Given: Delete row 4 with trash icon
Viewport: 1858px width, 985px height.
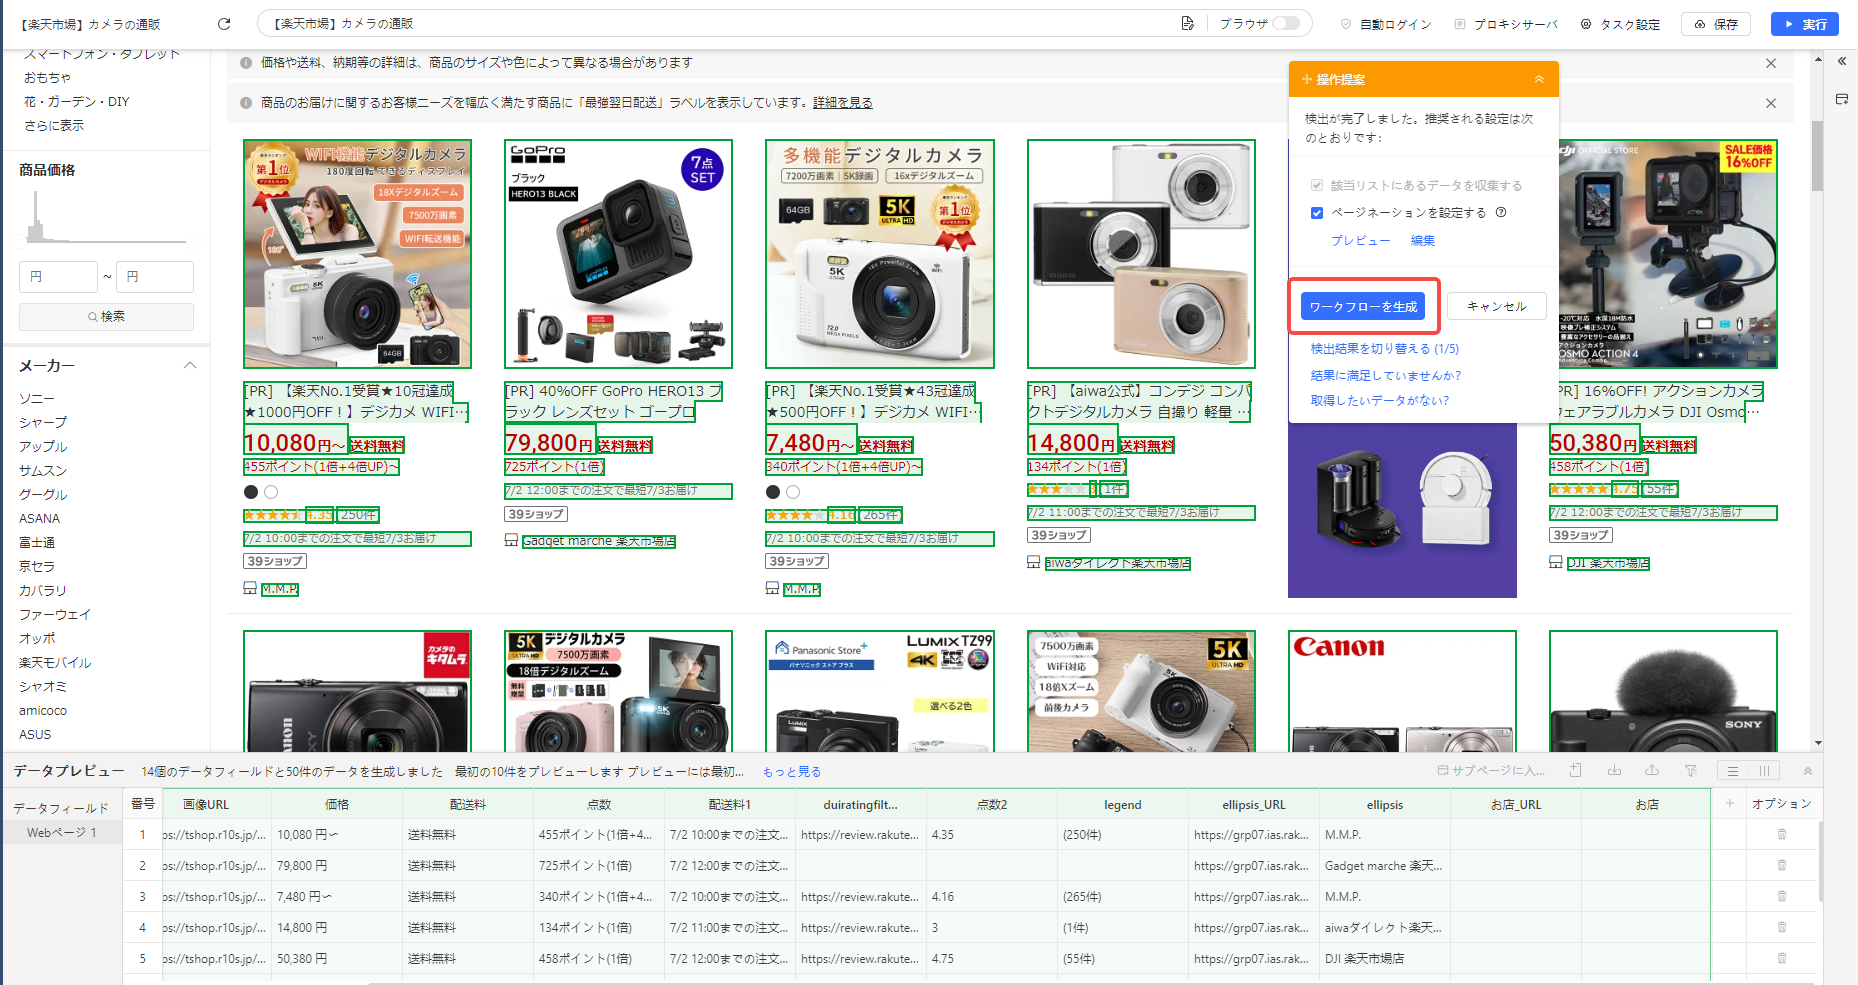Looking at the screenshot, I should [x=1782, y=927].
